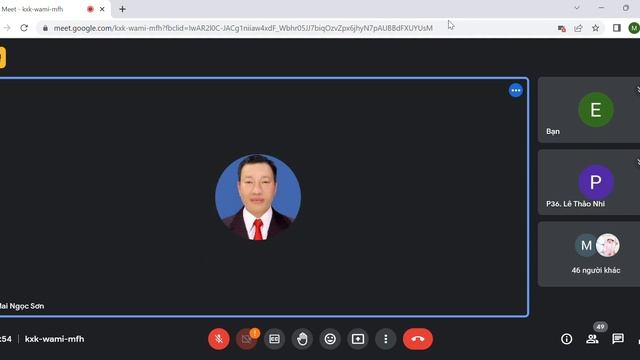Click the camera warning exclamation badge
This screenshot has width=640, height=360.
coord(255,333)
